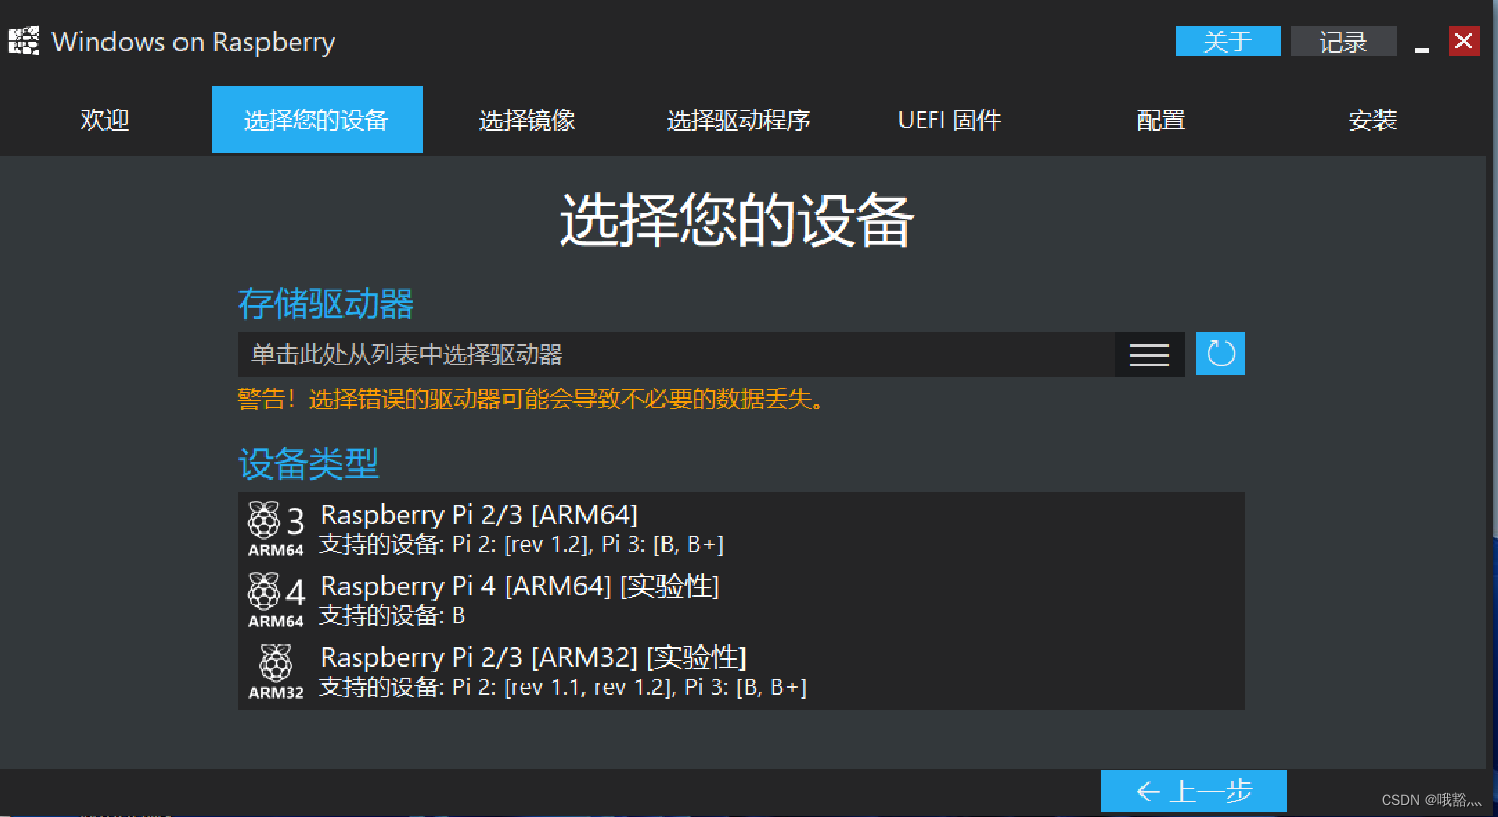Screen dimensions: 1498x817
Task: Click the 存储驱动器 section heading
Action: [x=326, y=304]
